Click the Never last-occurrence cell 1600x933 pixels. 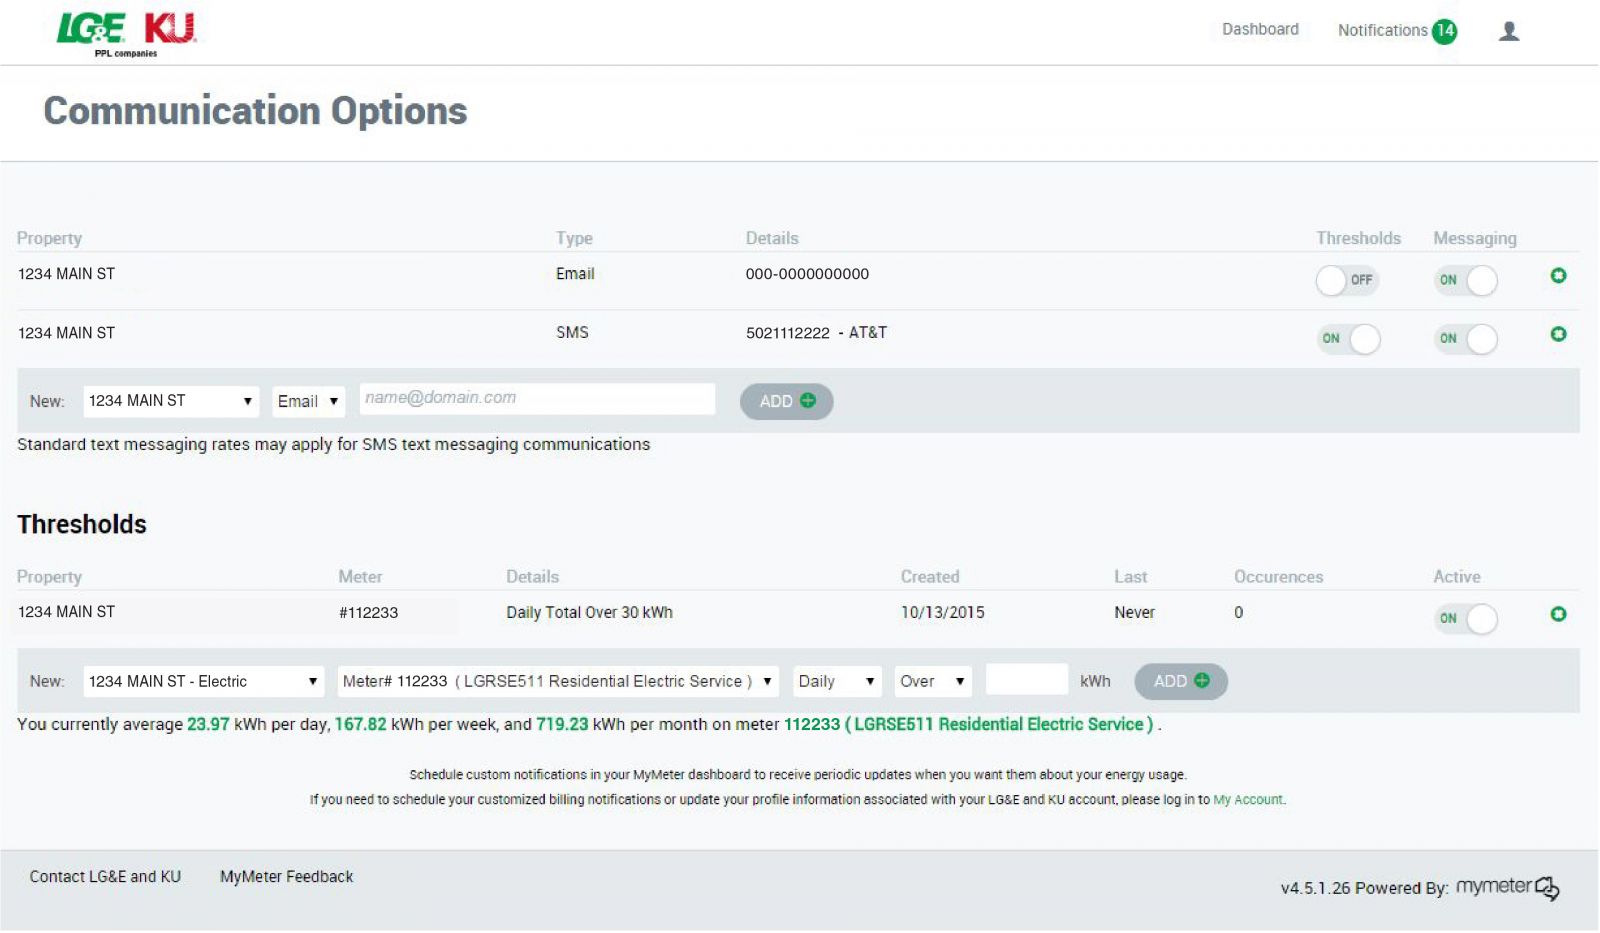[1134, 613]
